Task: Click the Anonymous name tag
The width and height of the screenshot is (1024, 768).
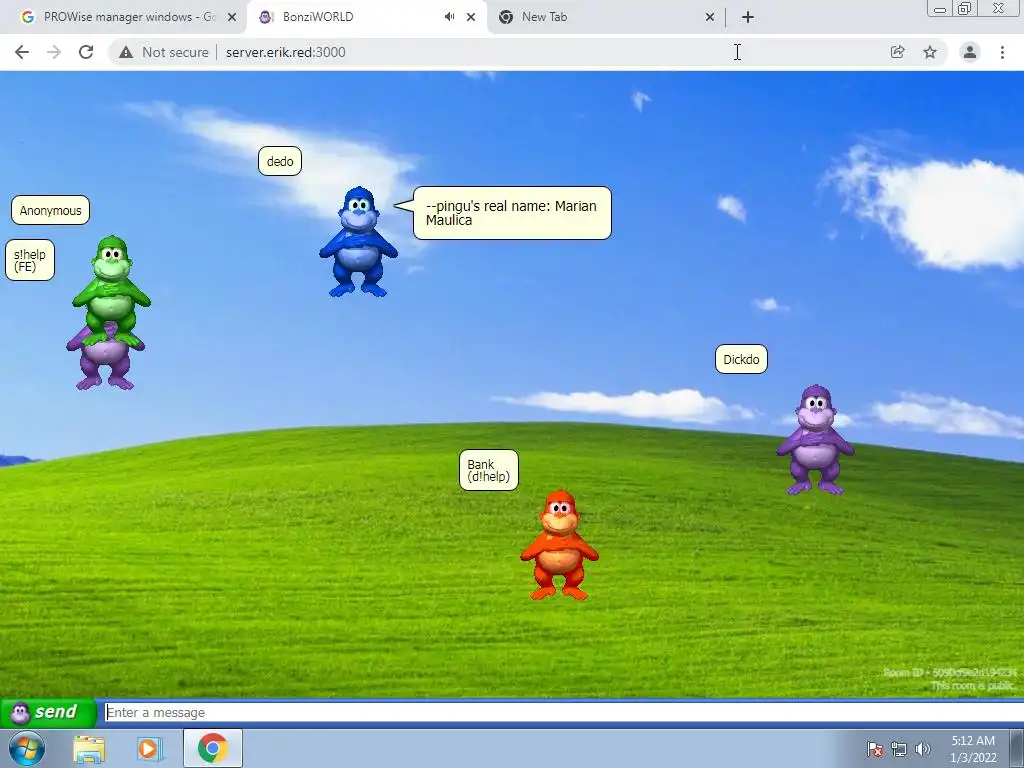Action: coord(50,210)
